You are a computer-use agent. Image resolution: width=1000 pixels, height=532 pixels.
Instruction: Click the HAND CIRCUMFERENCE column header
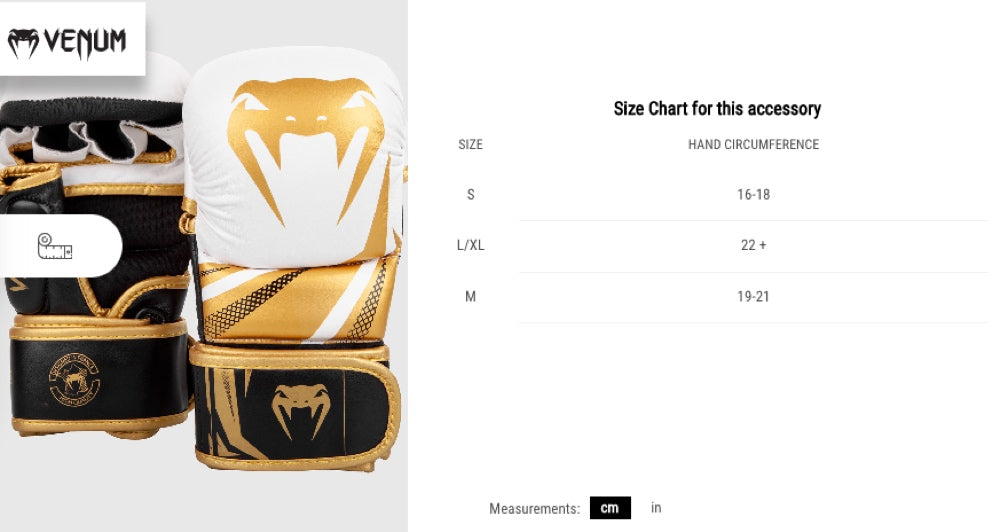coord(753,144)
